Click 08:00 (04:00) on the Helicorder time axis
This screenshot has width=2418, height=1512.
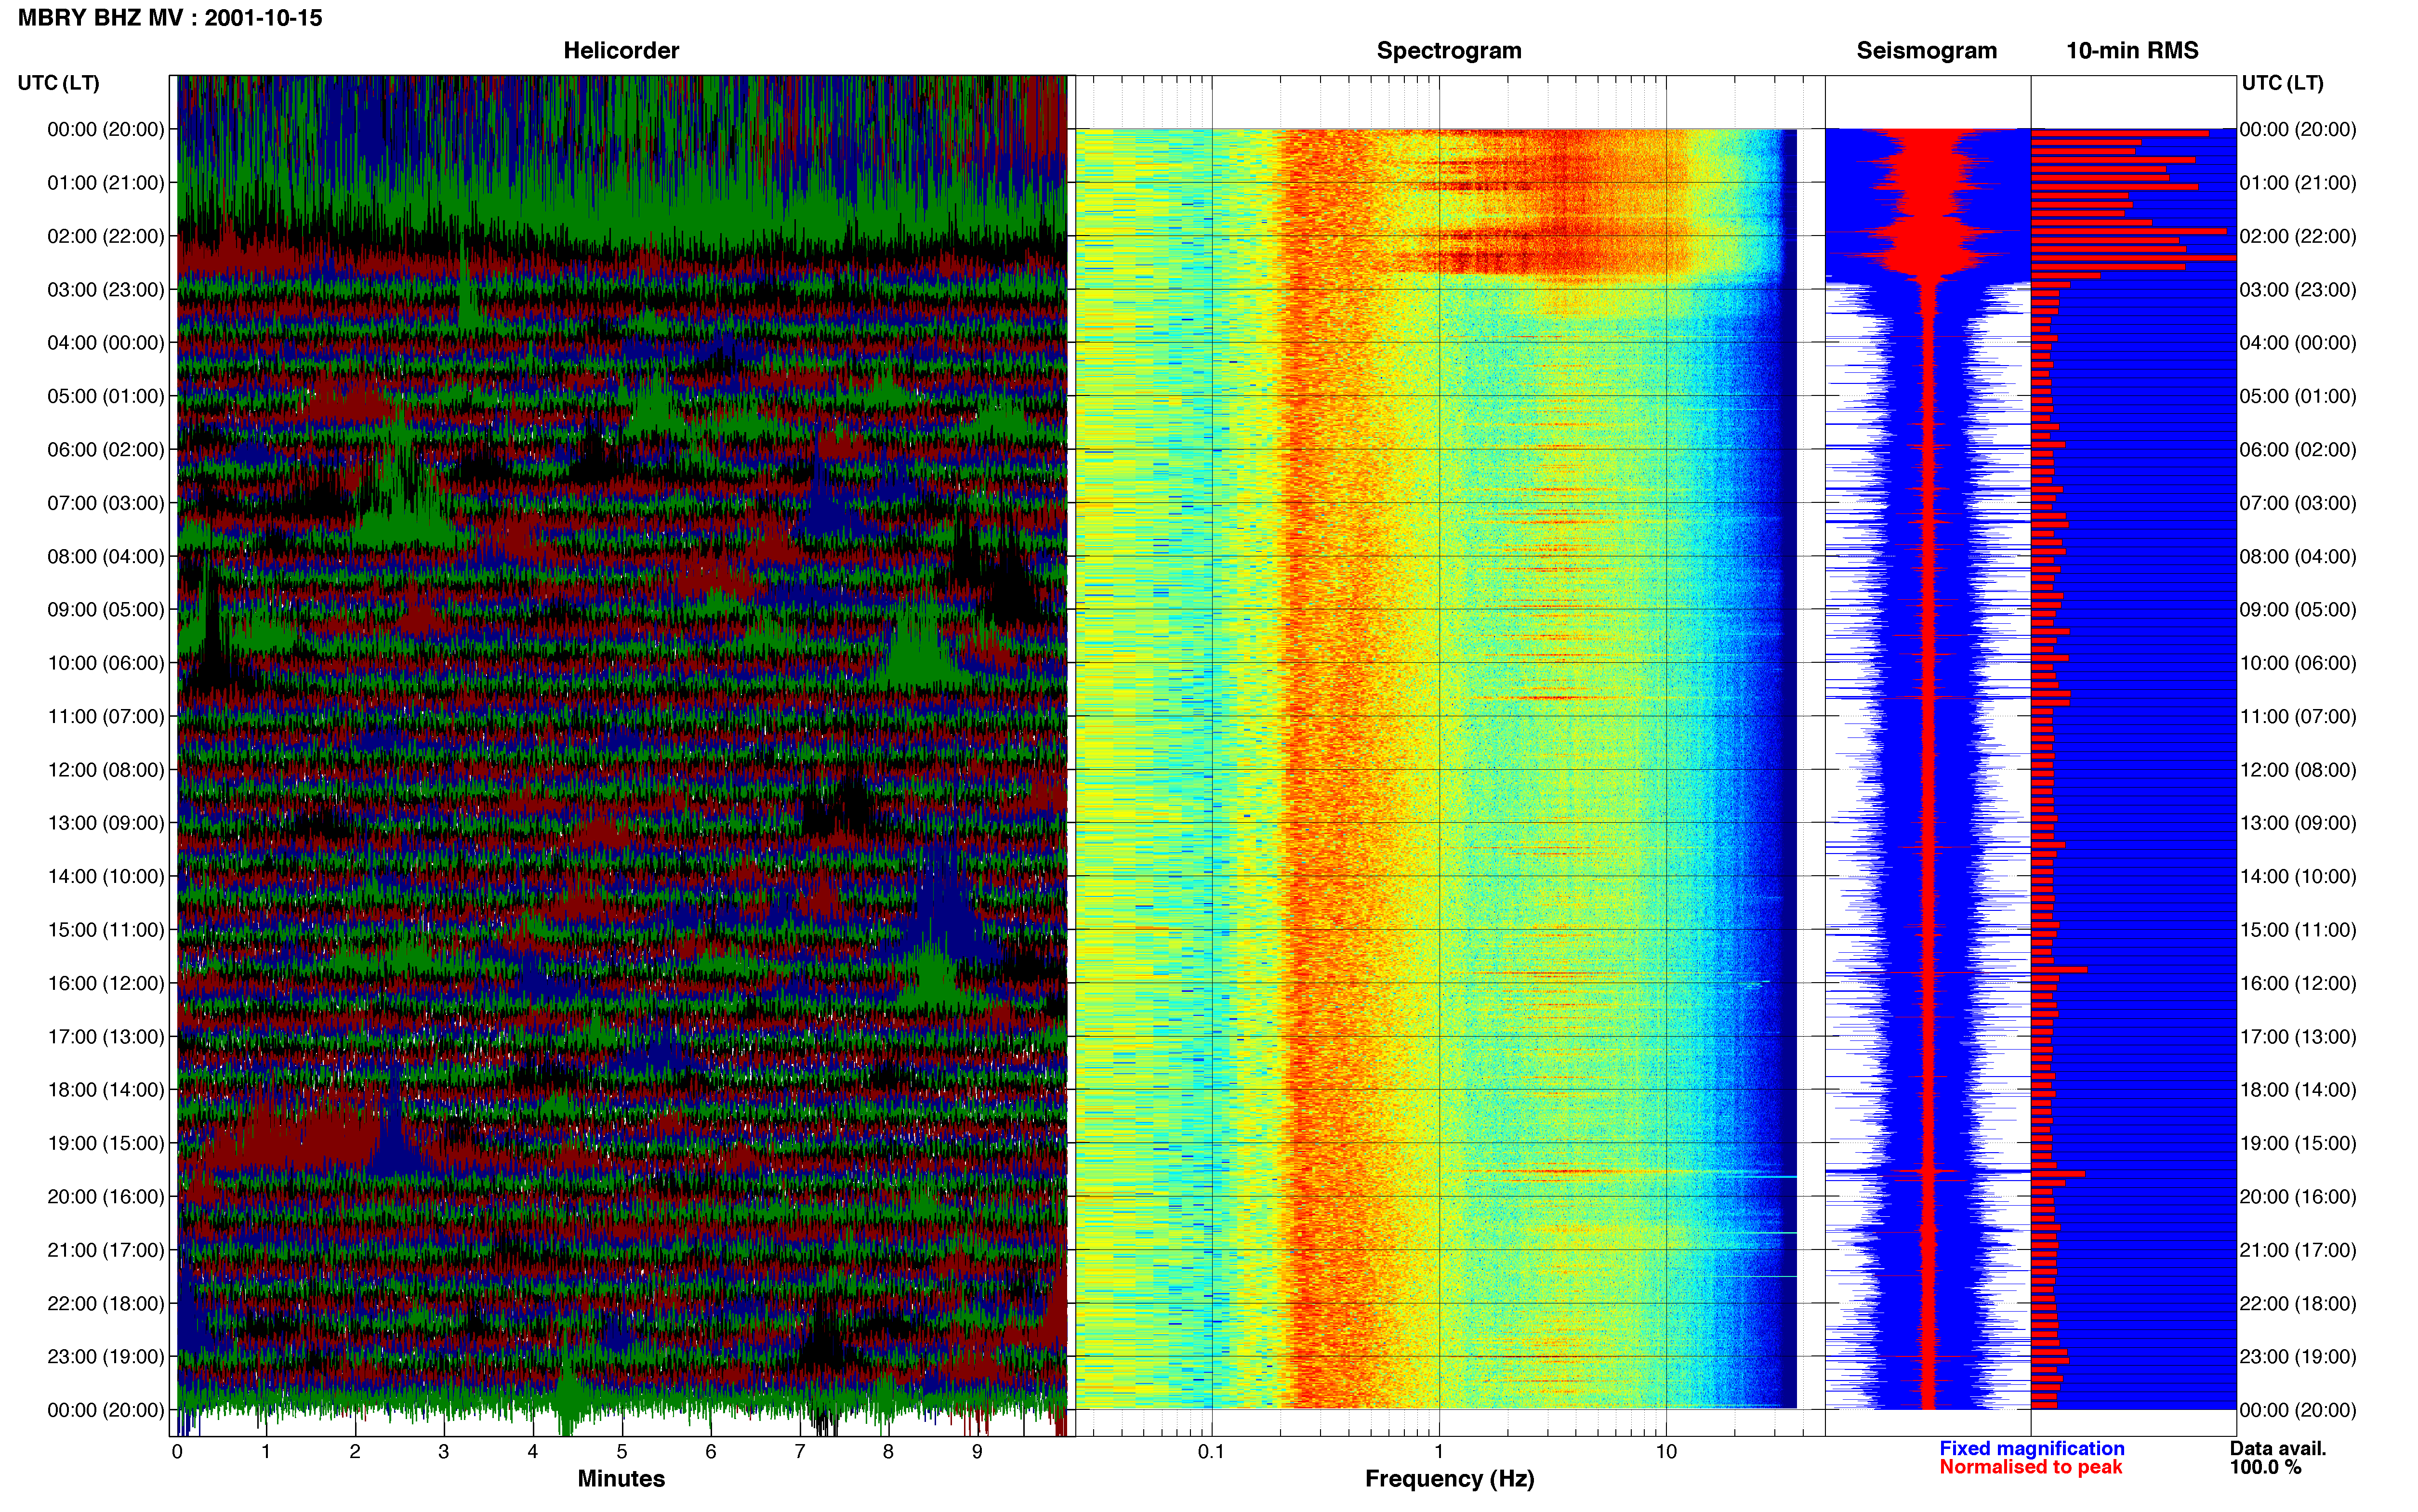pos(106,556)
